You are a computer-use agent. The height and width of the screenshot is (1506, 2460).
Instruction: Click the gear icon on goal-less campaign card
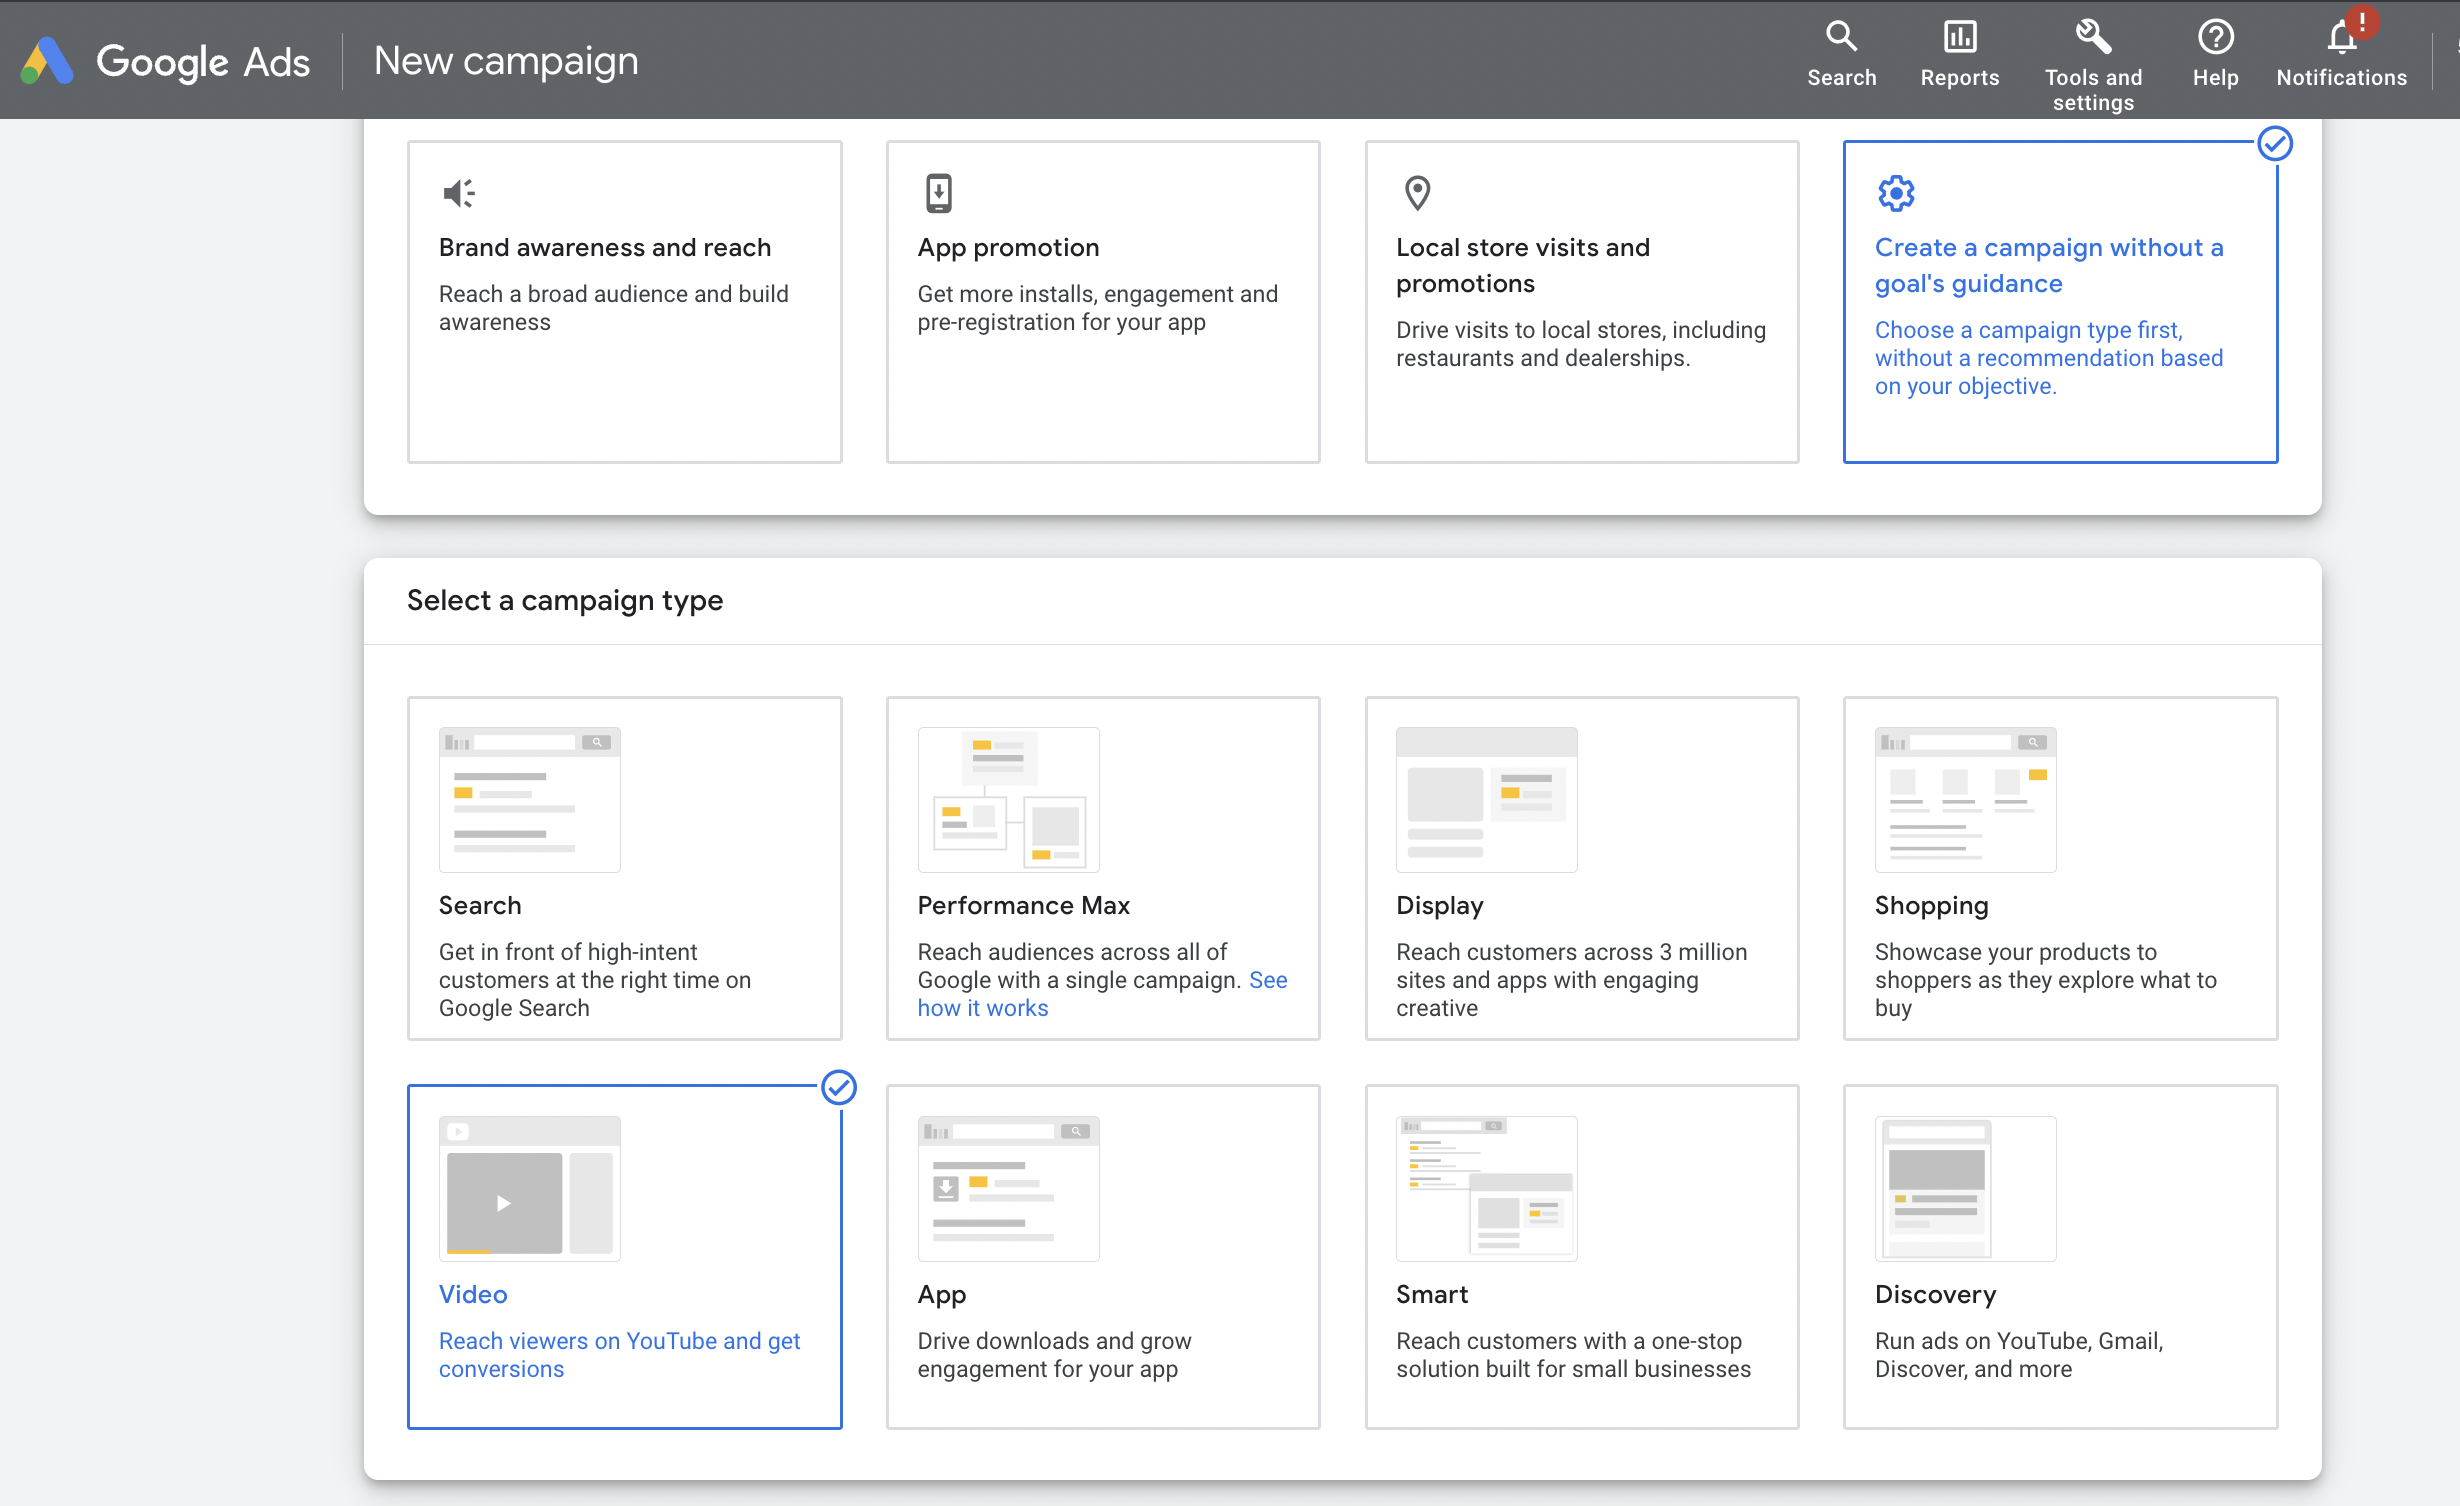pos(1895,193)
